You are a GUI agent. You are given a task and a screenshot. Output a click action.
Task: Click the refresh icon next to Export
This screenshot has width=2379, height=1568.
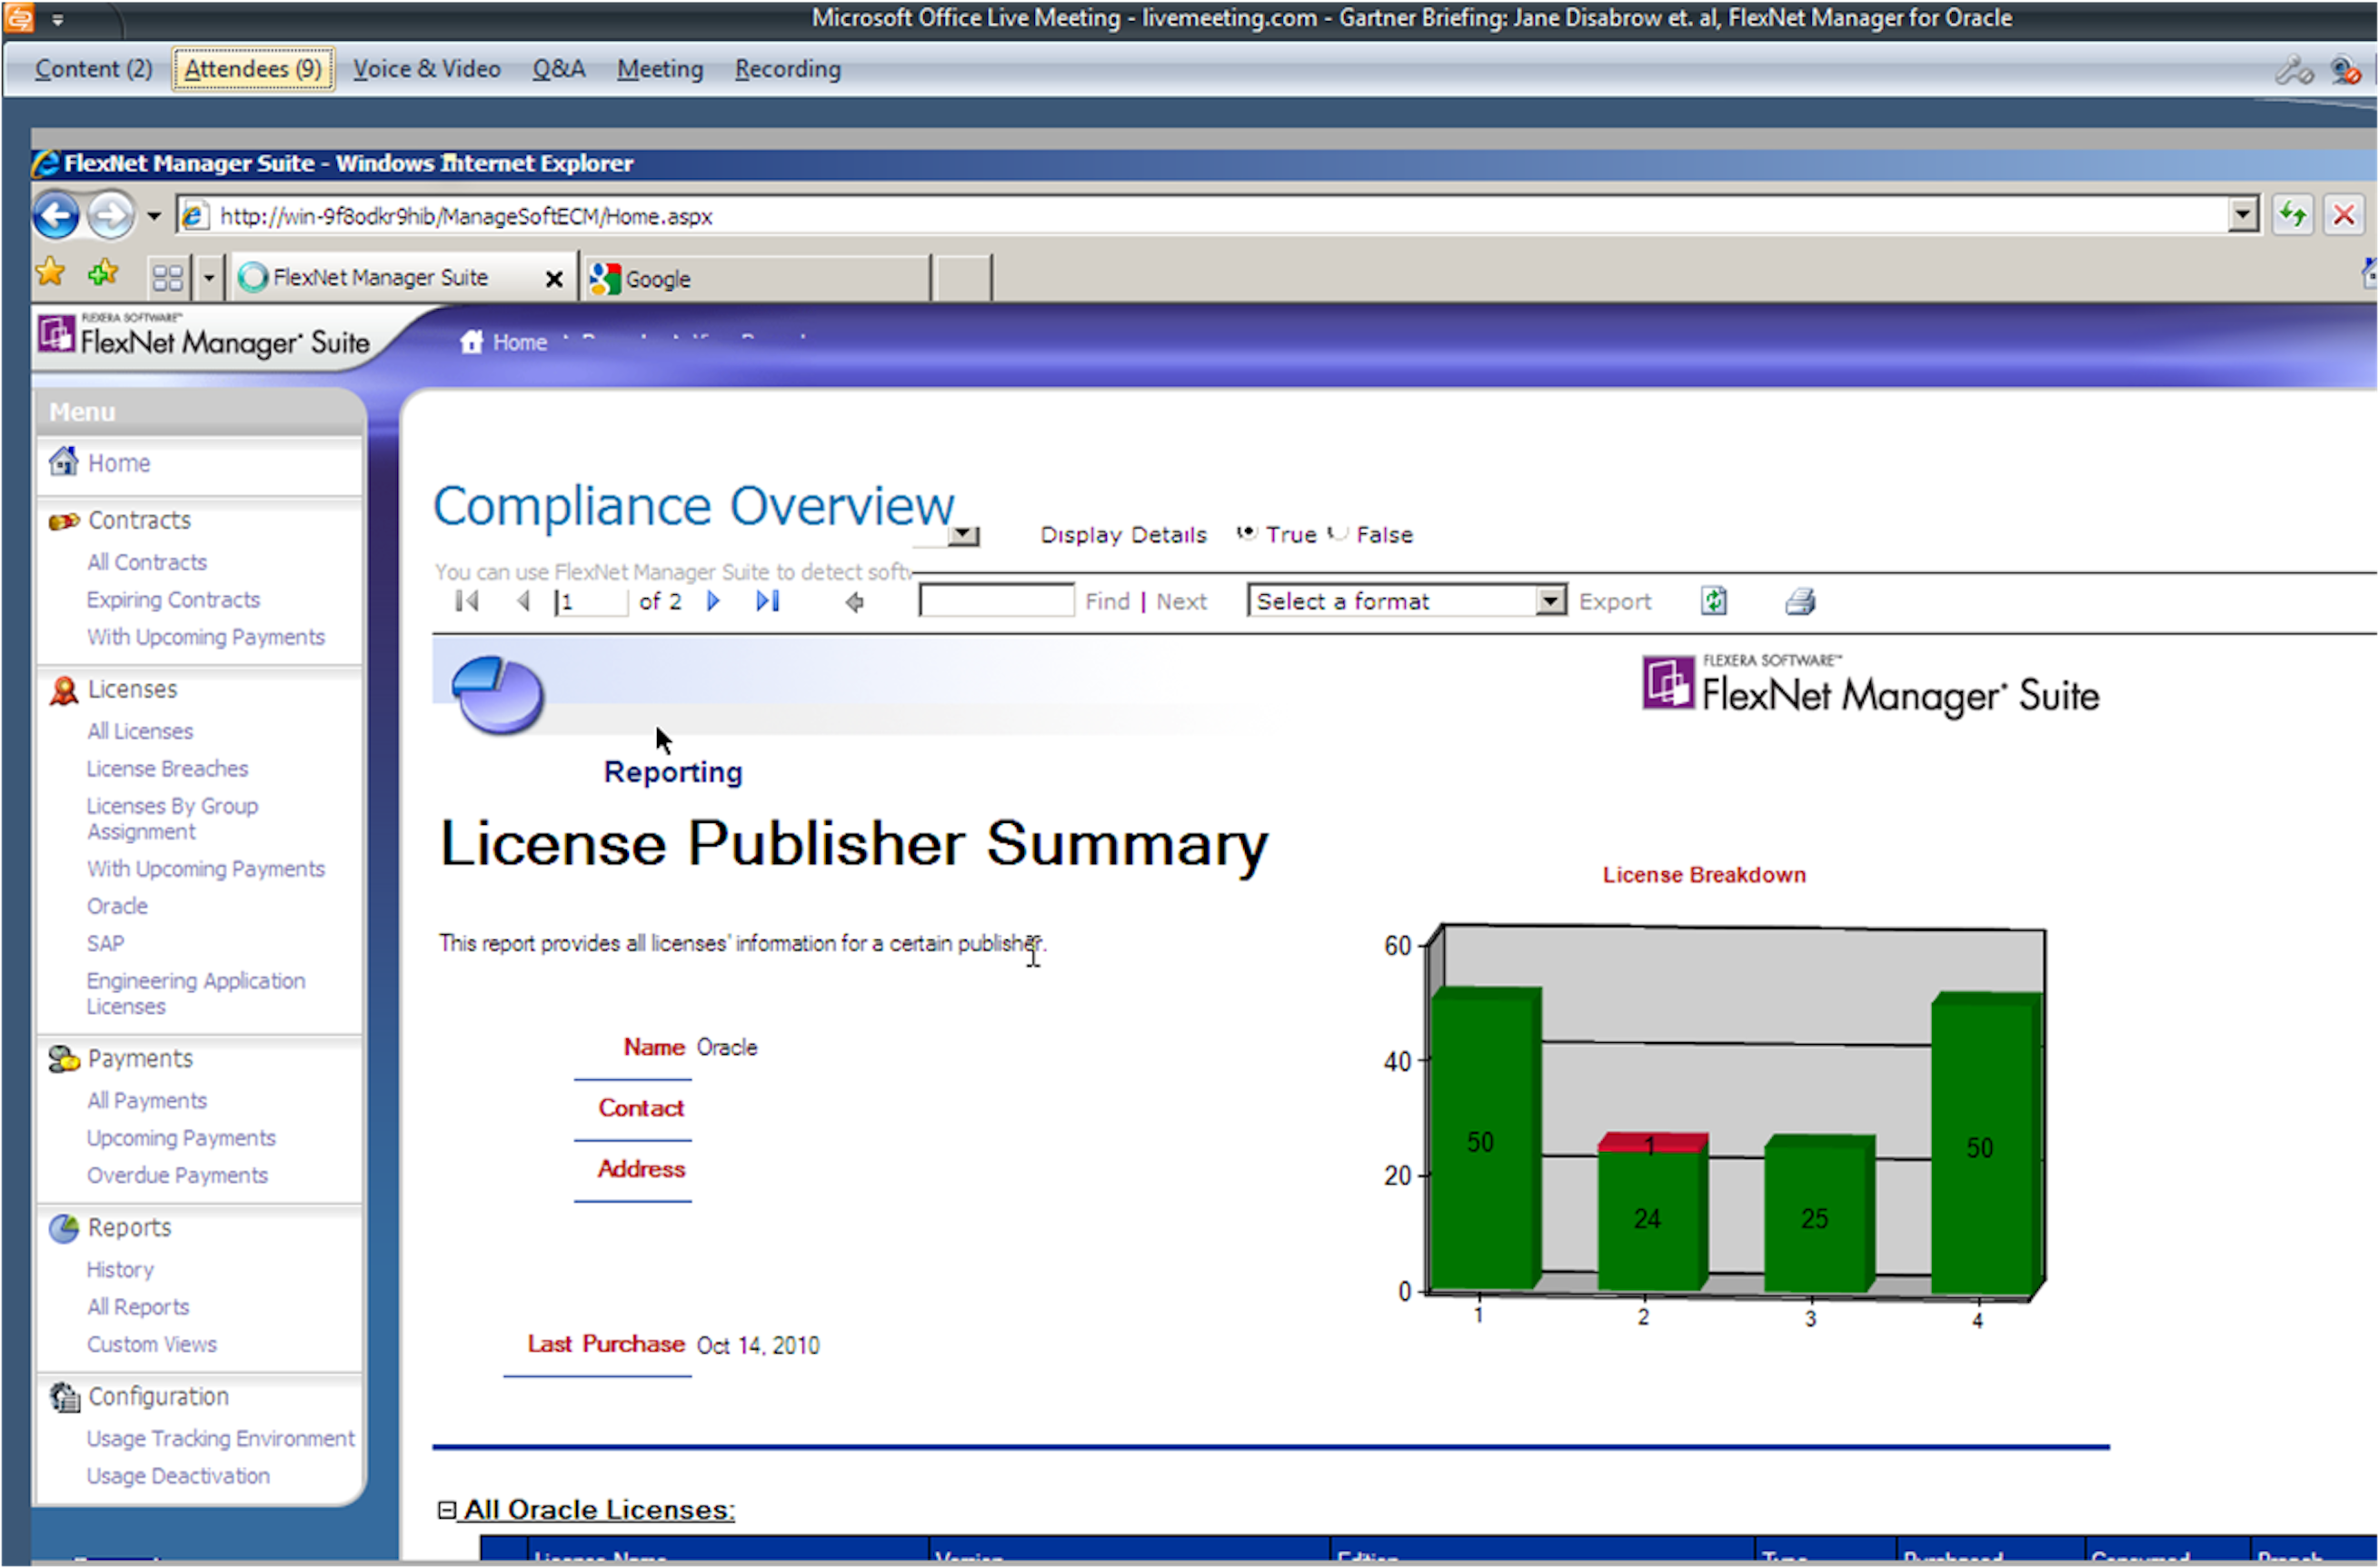click(1714, 600)
